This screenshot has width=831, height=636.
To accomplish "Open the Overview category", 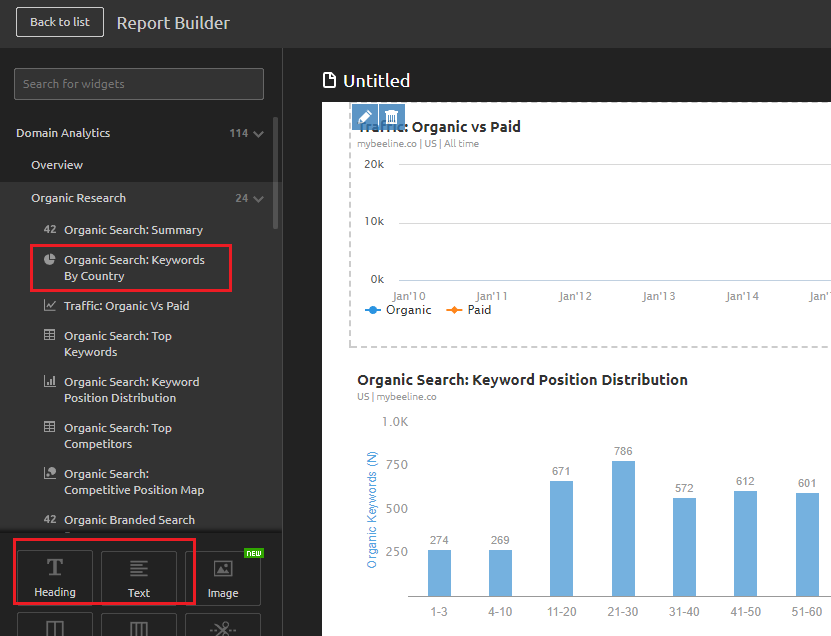I will 57,165.
